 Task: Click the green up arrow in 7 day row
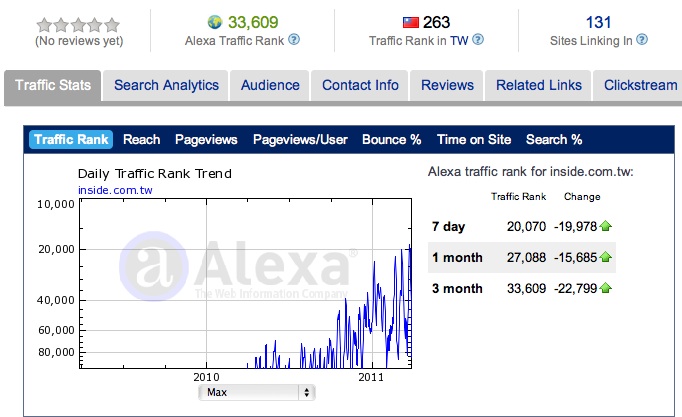605,226
